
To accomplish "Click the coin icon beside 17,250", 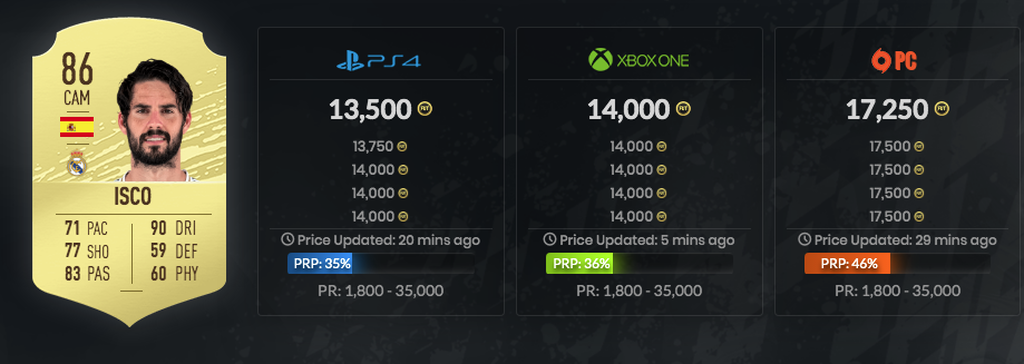I will coord(942,108).
